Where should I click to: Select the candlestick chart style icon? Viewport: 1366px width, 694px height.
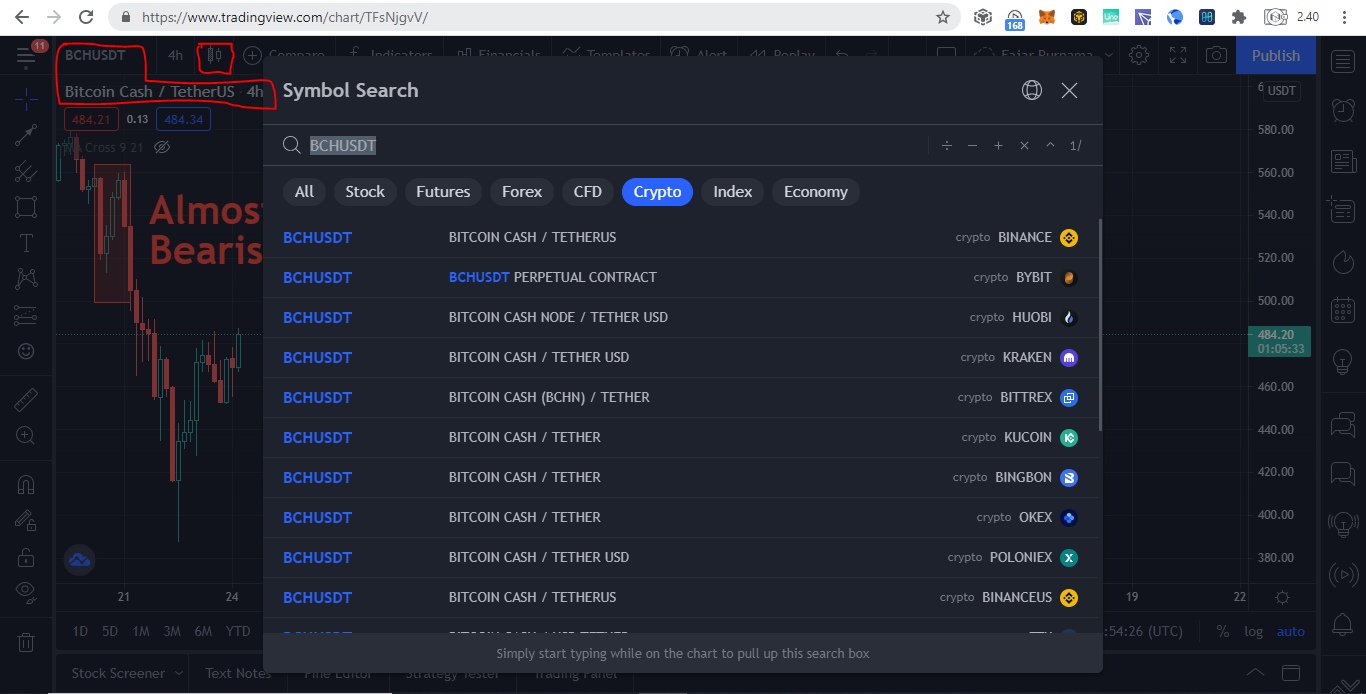(213, 56)
